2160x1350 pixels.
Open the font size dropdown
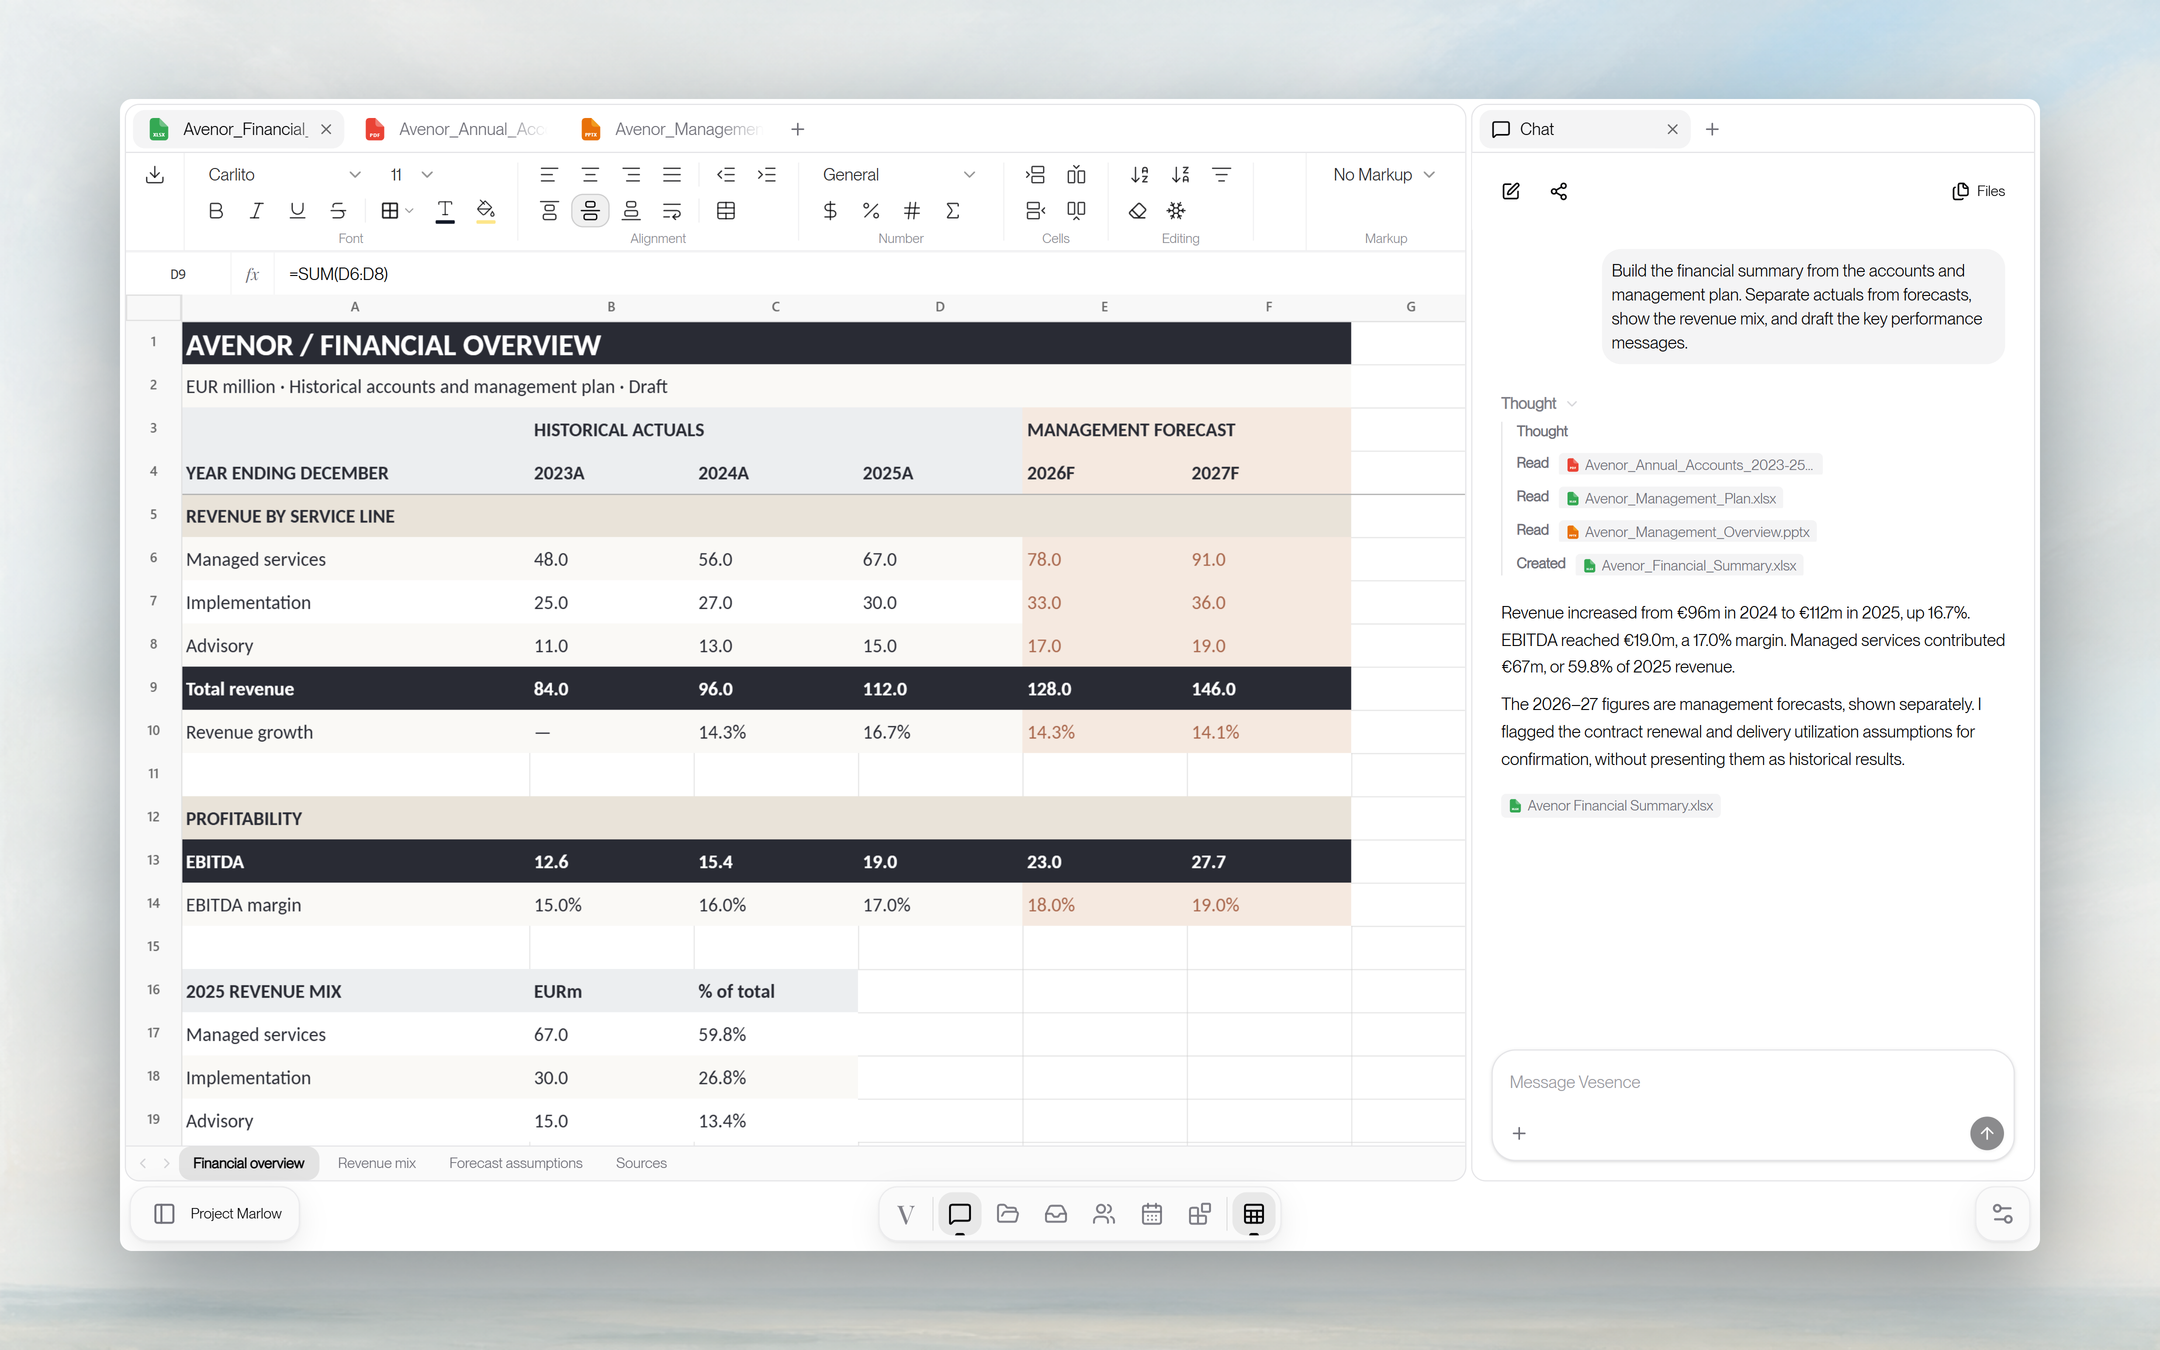(x=411, y=175)
